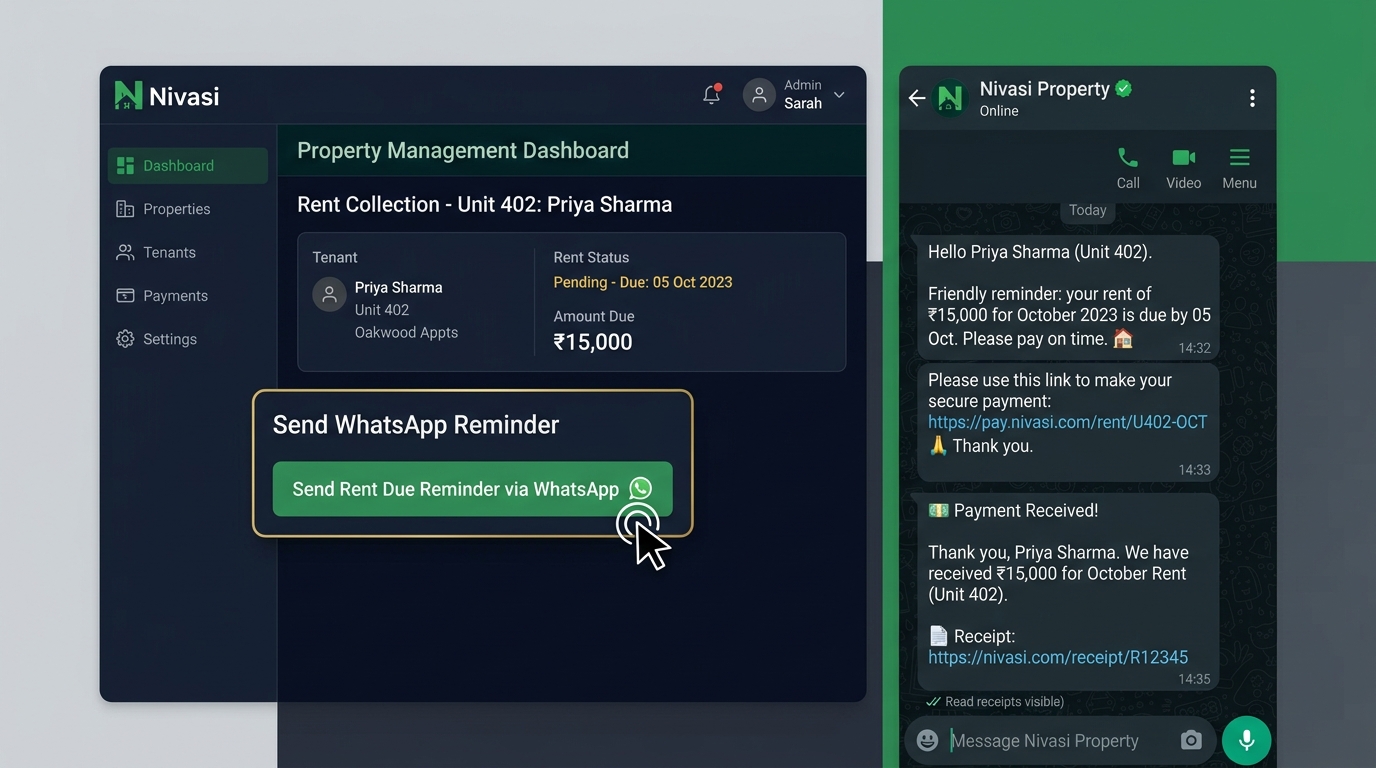Expand the Admin Sarah account dropdown

839,95
